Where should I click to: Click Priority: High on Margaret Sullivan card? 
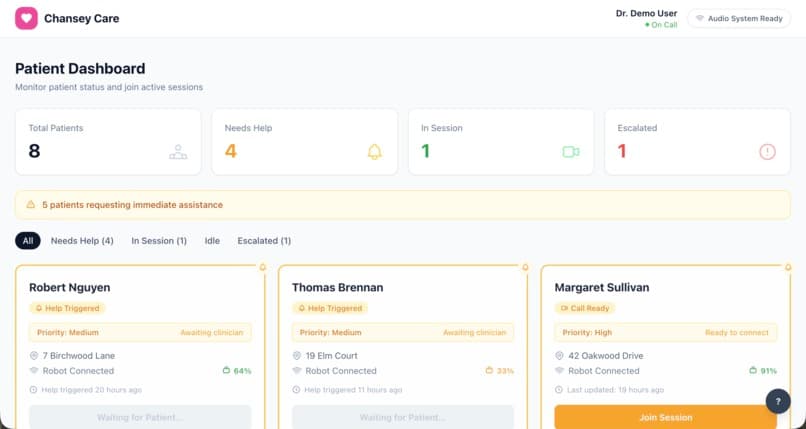pos(587,332)
